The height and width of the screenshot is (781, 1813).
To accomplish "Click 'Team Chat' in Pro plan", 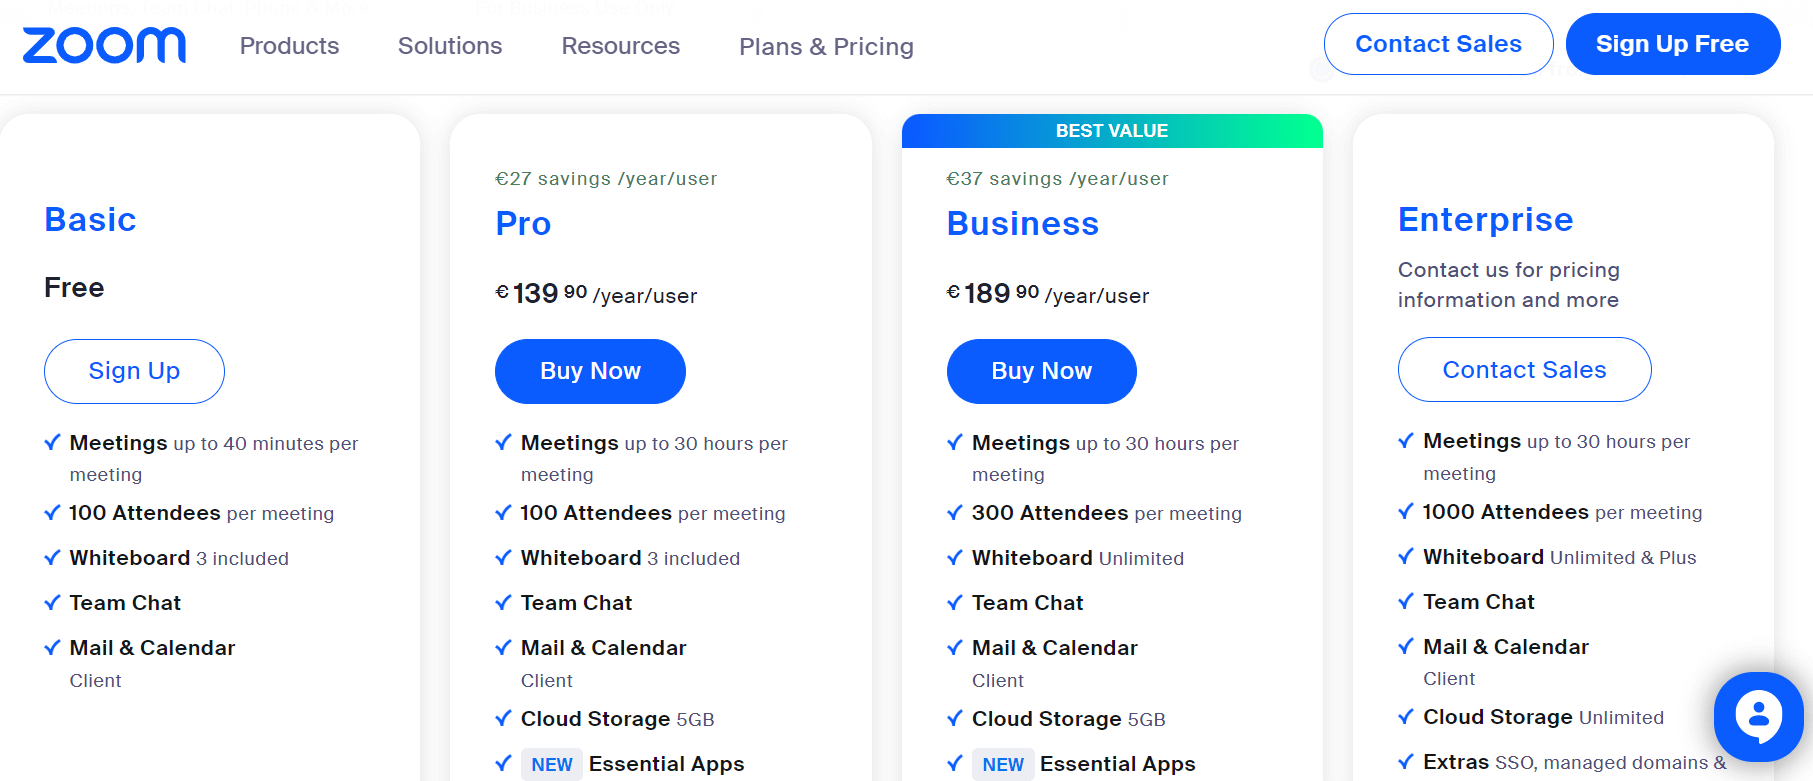I will 576,603.
